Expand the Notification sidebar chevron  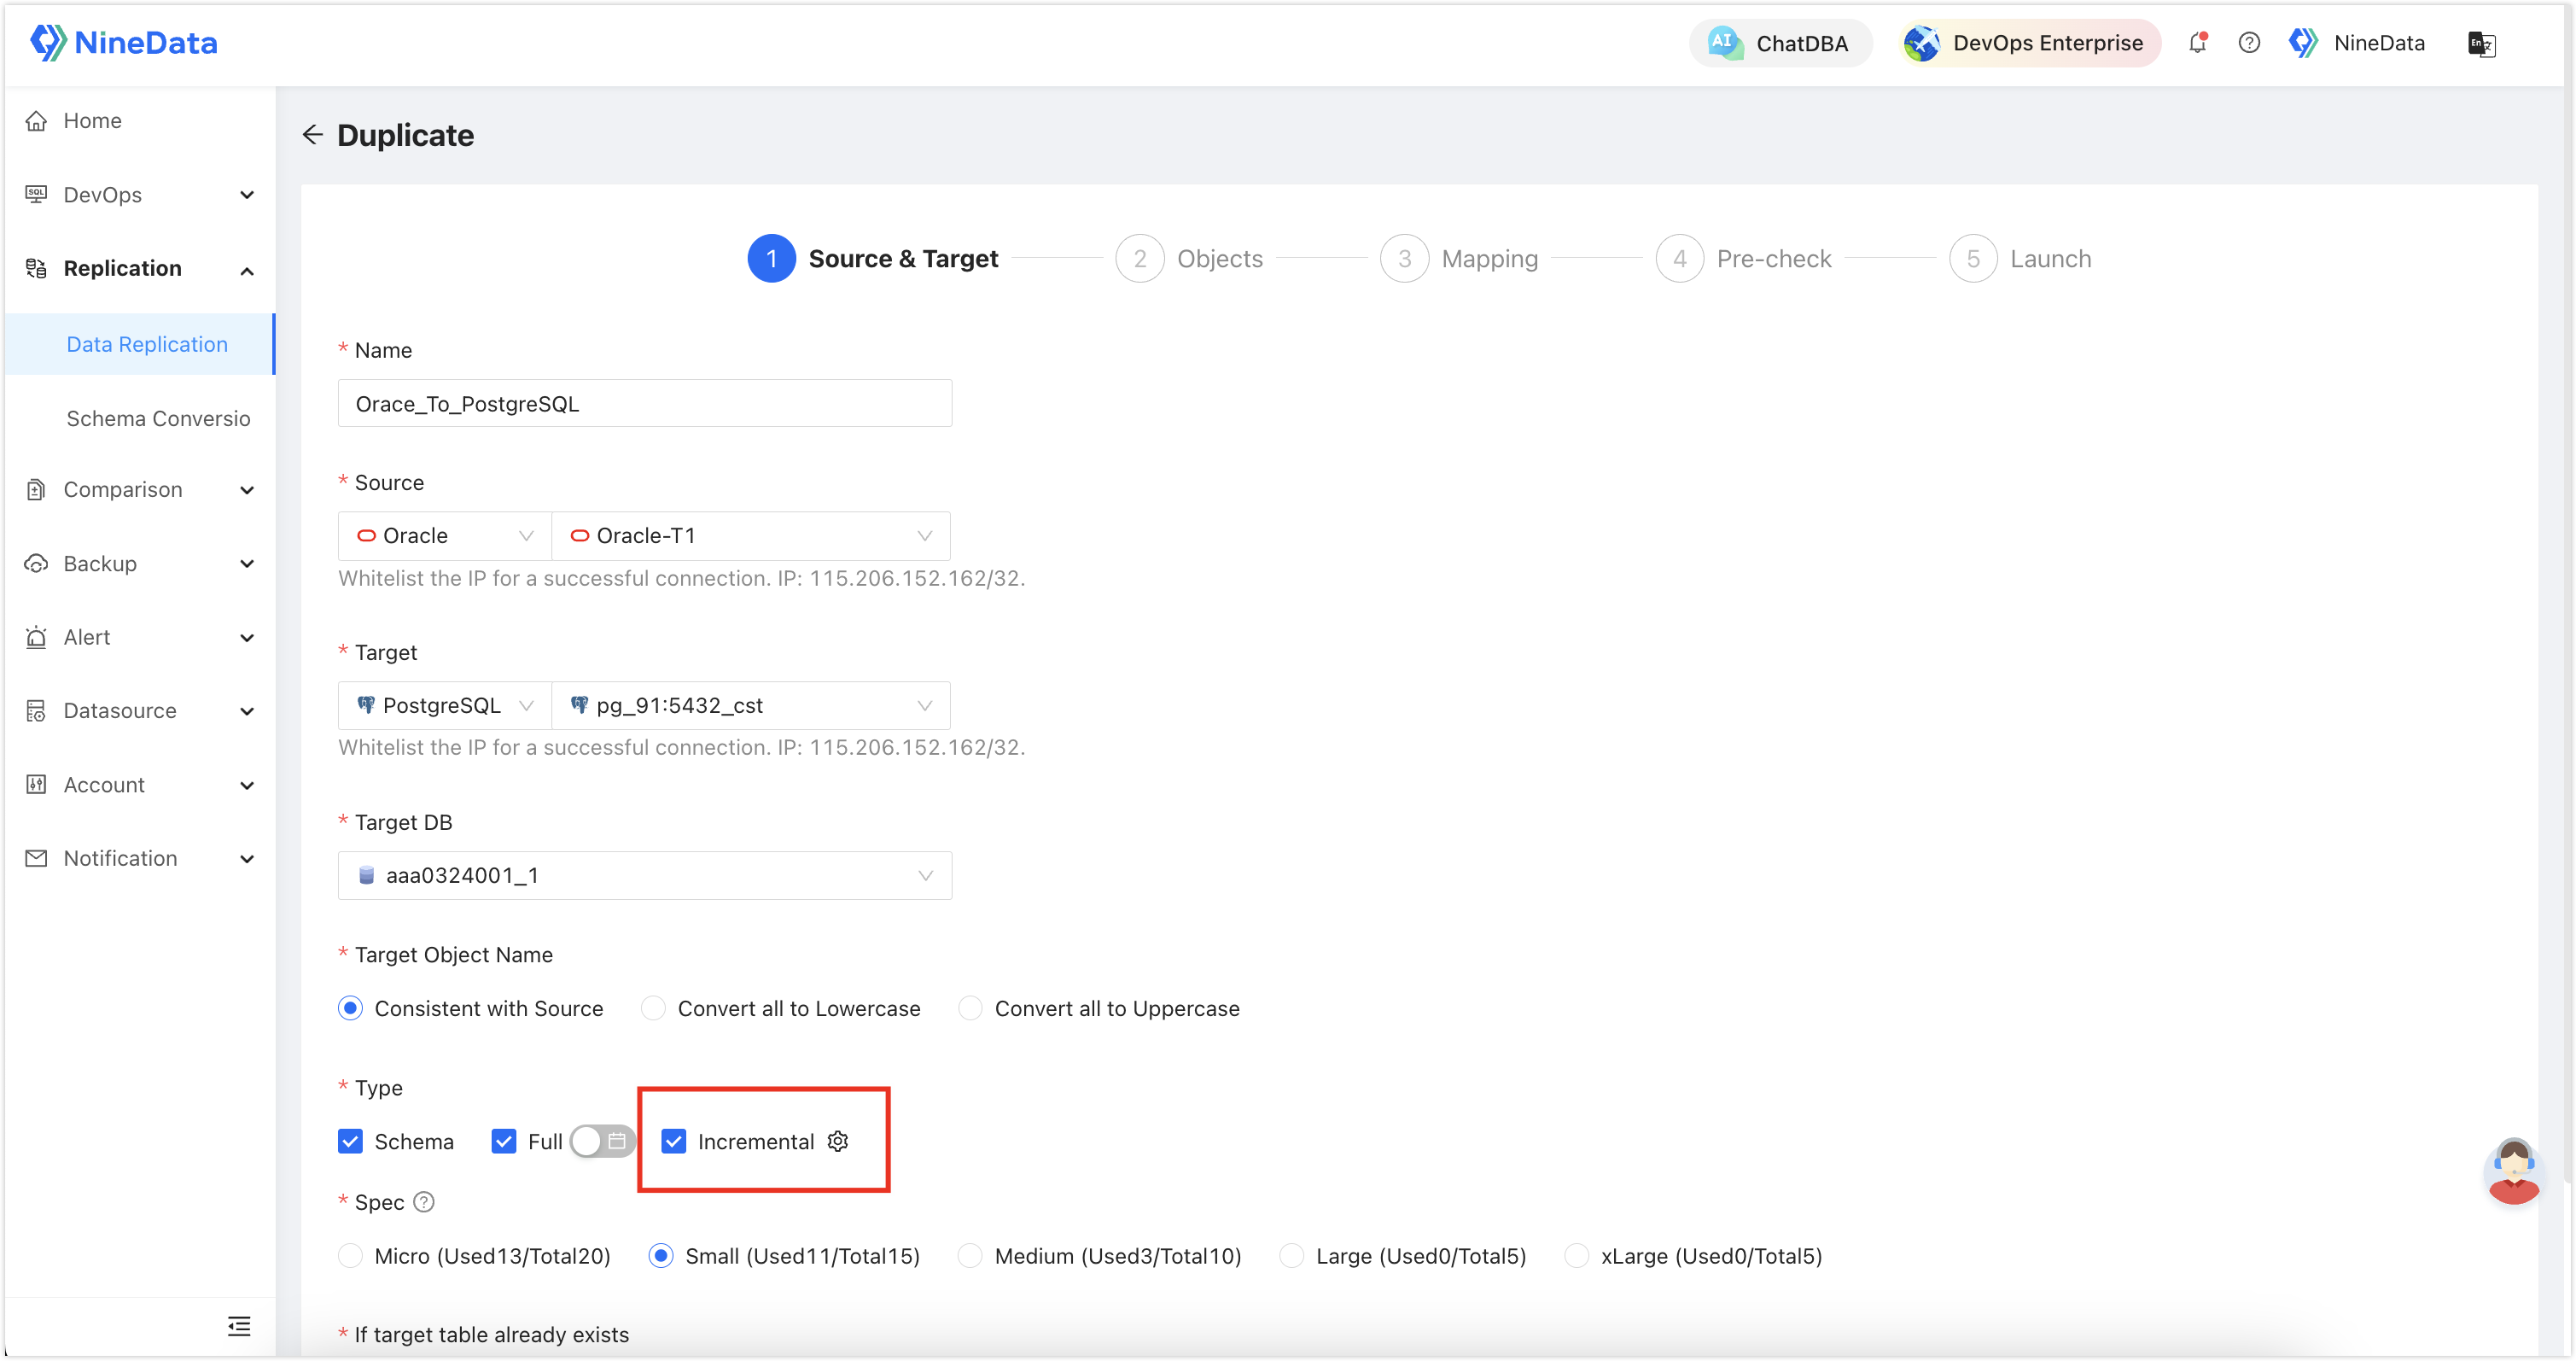click(x=247, y=859)
